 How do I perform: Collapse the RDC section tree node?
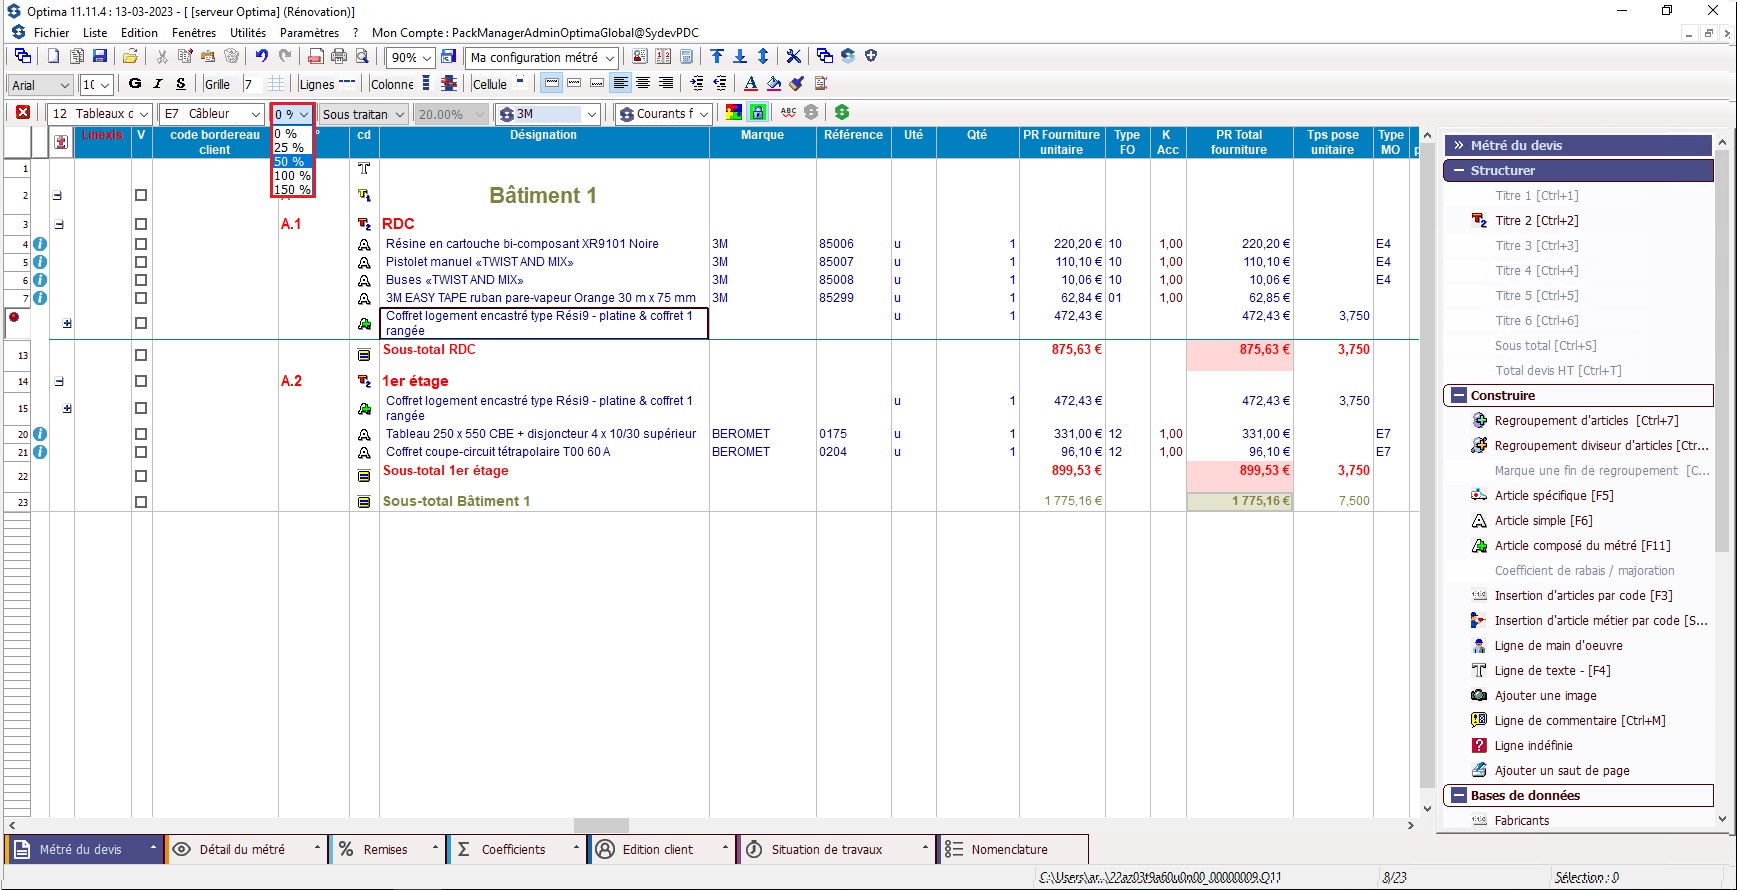tap(59, 225)
